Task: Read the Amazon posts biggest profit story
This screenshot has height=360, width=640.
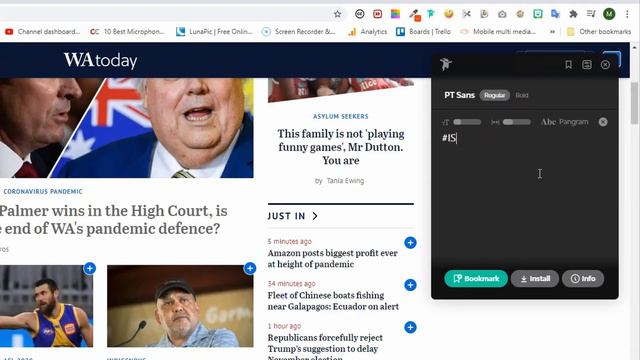Action: [x=332, y=258]
